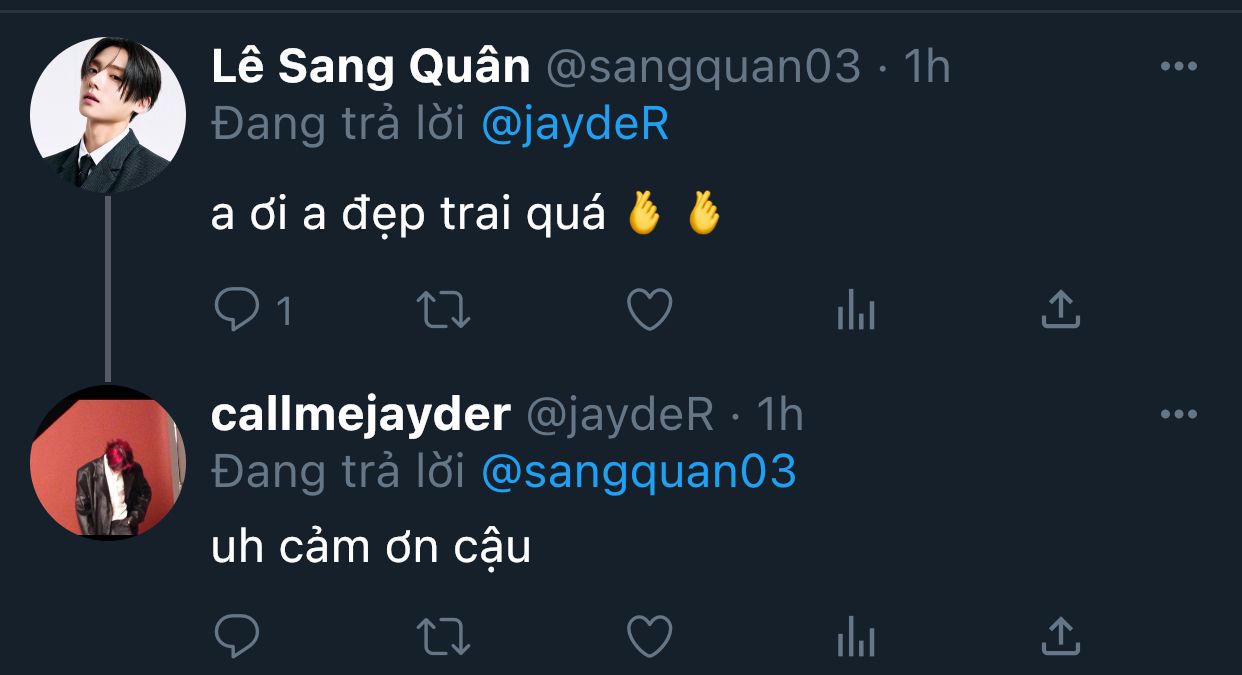Like the 'a ơi a đẹp trai quá' tweet
This screenshot has width=1242, height=675.
649,311
